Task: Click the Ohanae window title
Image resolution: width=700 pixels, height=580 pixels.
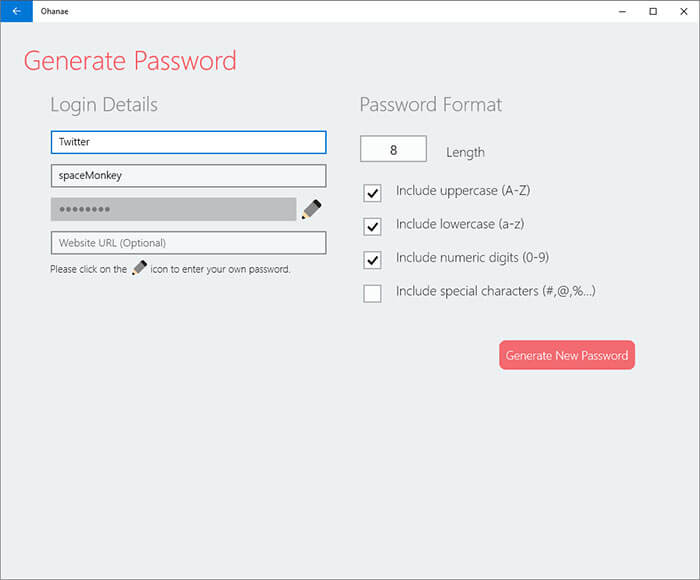Action: [54, 11]
